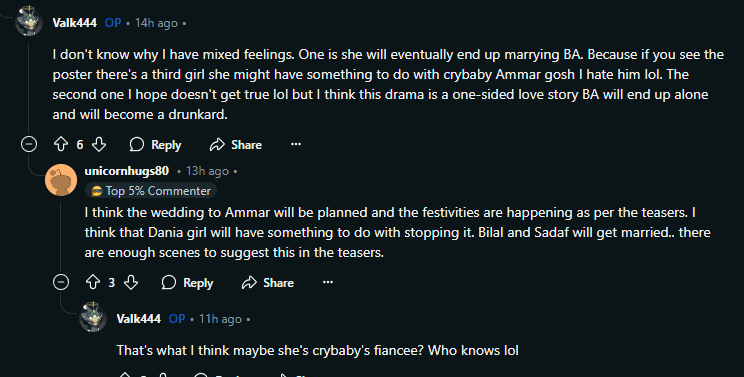The width and height of the screenshot is (744, 377).
Task: Open more options on unicornhugs80's comment
Action: pyautogui.click(x=328, y=283)
